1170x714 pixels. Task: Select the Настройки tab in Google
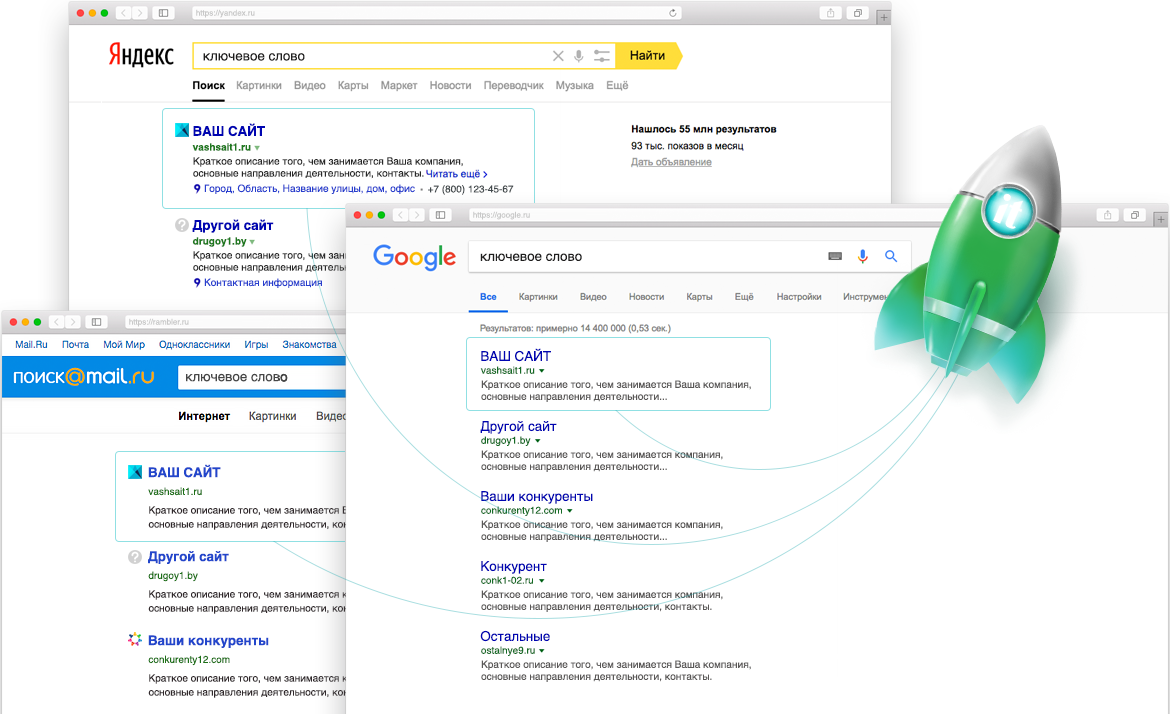click(x=798, y=296)
